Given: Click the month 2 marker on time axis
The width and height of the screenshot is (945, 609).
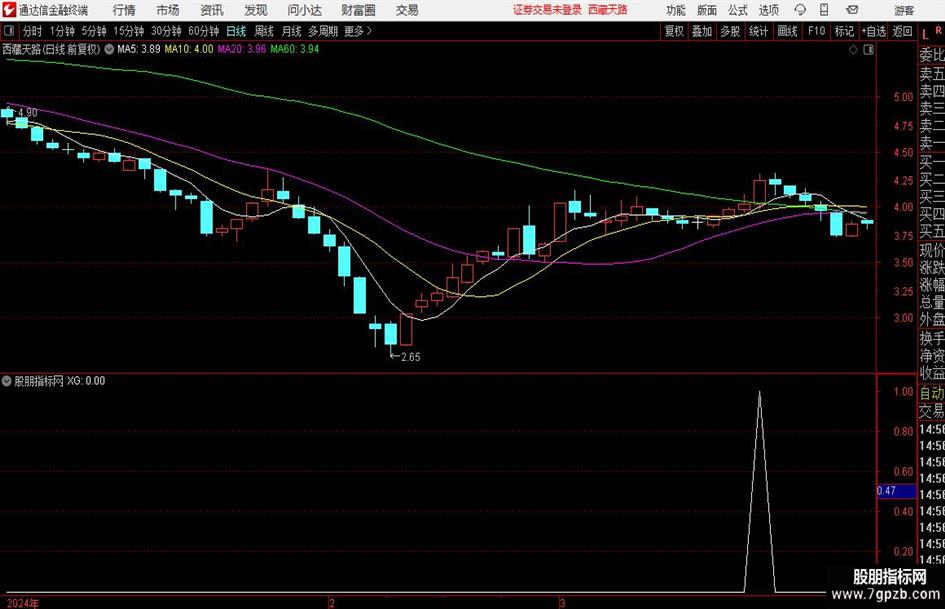Looking at the screenshot, I should tap(331, 603).
